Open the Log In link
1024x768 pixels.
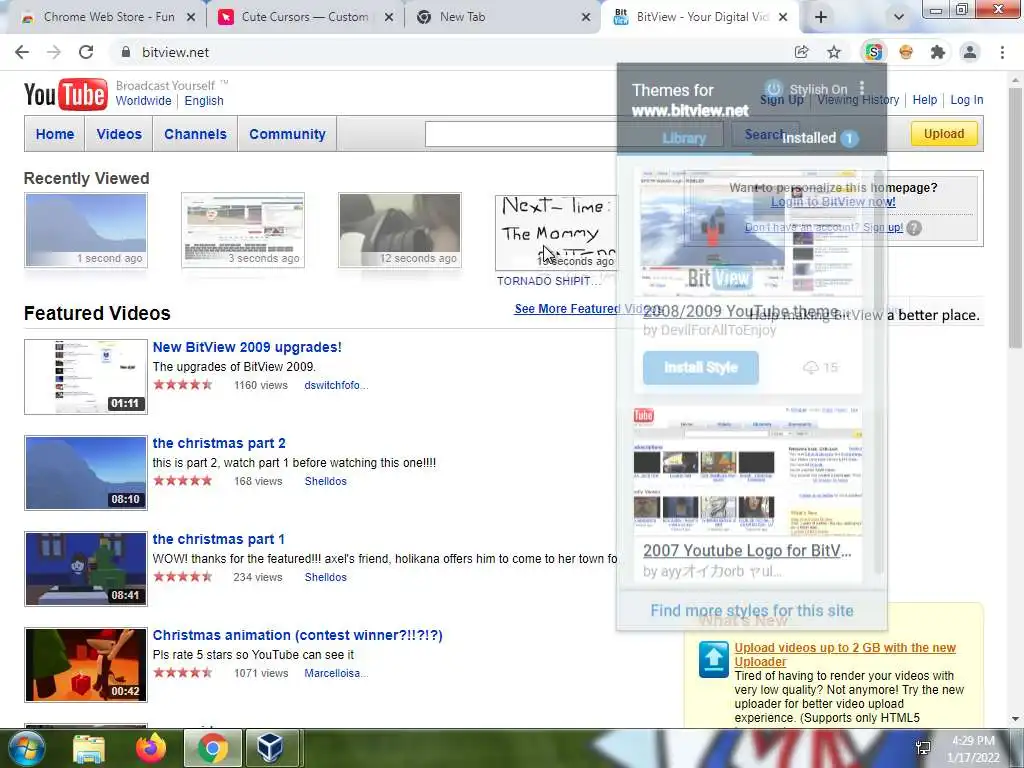pyautogui.click(x=967, y=99)
